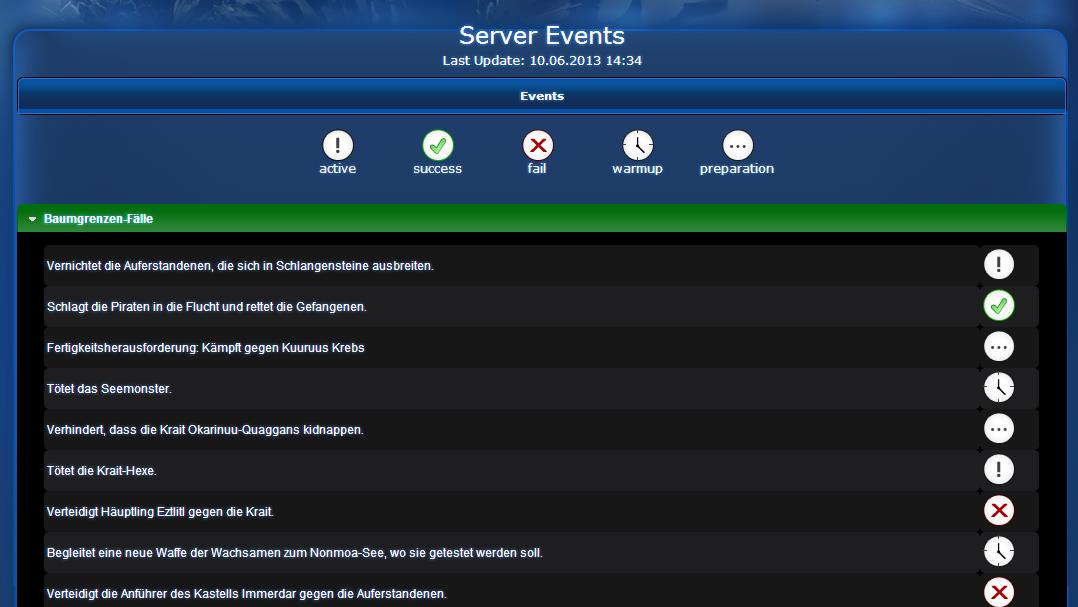Select 'Verteidigt die Anführer des Kastells' event
This screenshot has height=607, width=1078.
pyautogui.click(x=246, y=594)
